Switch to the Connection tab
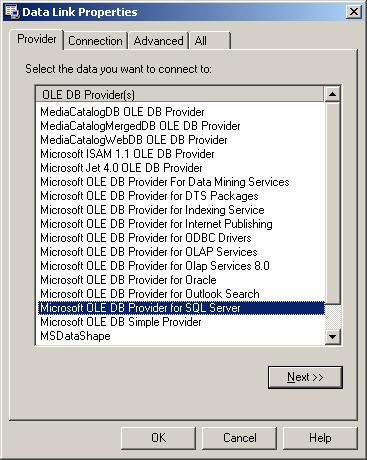 click(95, 41)
